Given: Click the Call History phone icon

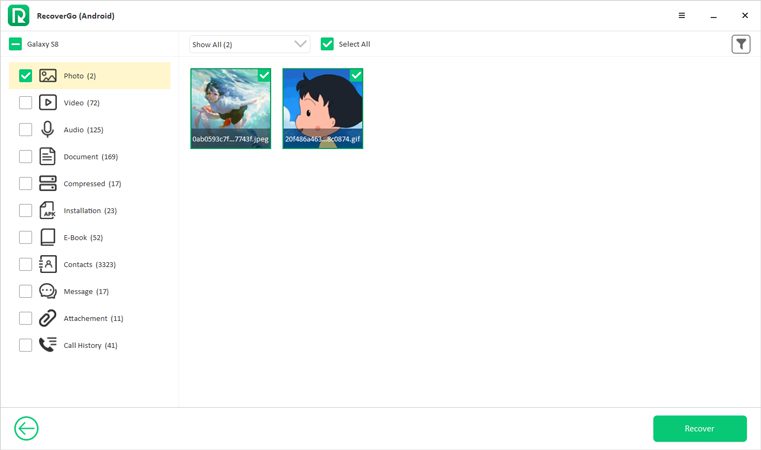Looking at the screenshot, I should click(x=48, y=345).
